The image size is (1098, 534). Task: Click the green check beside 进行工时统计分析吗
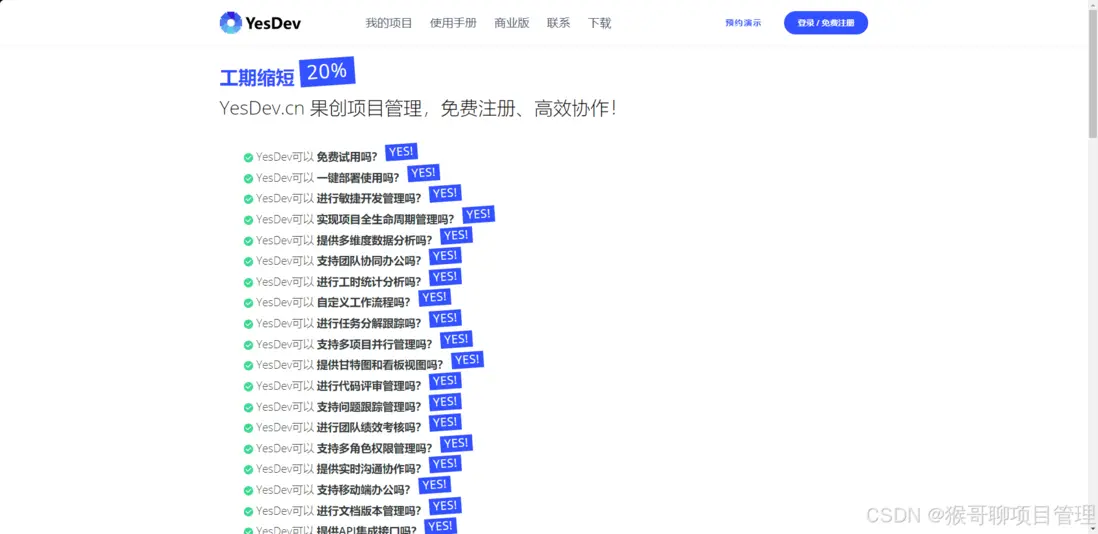tap(248, 282)
